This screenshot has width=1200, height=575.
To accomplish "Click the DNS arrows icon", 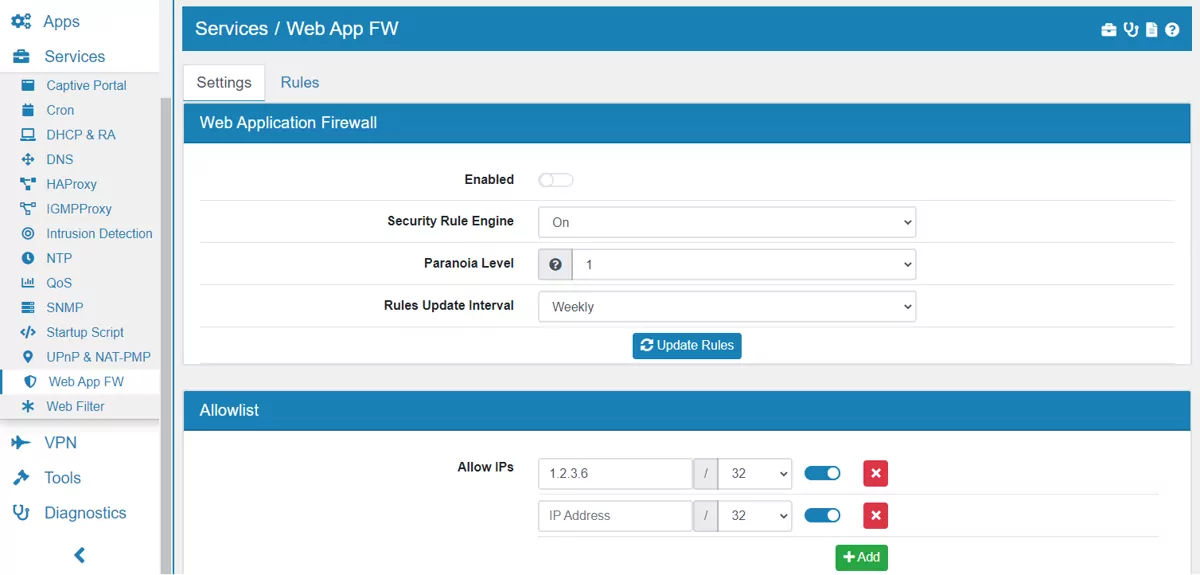I will click(28, 159).
